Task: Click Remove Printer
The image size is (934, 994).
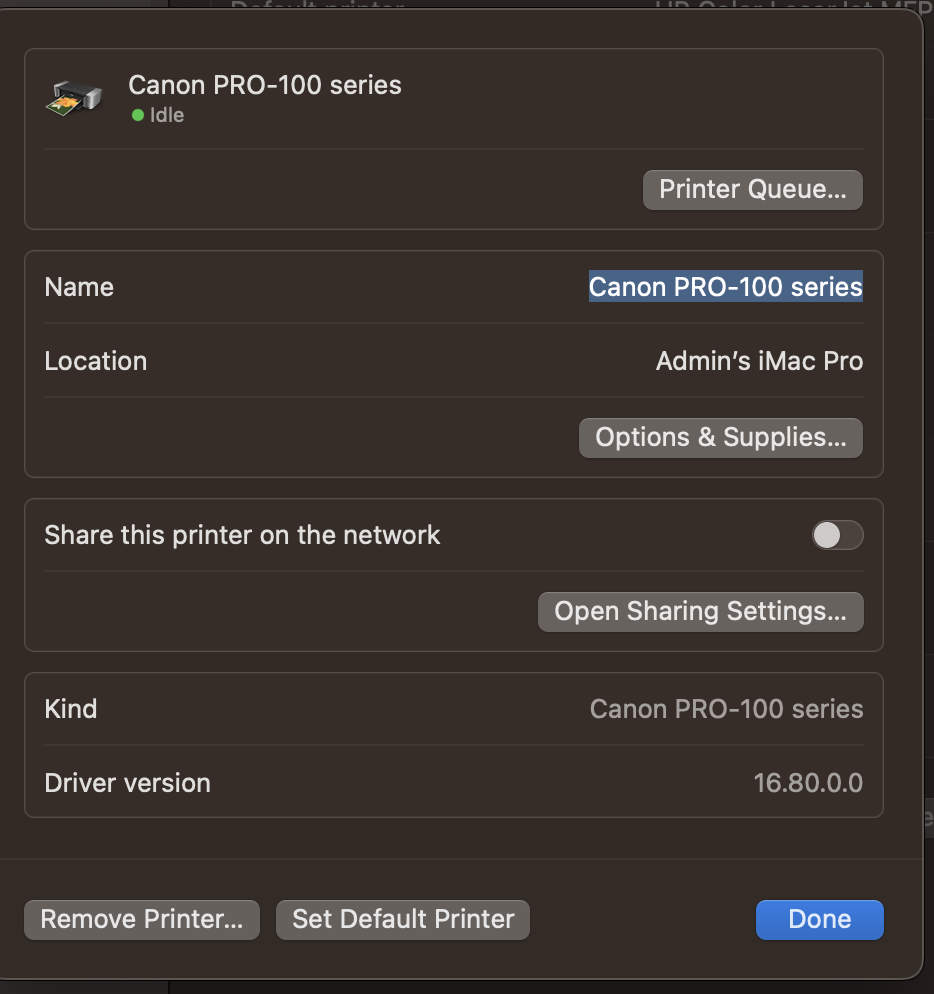Action: (x=141, y=919)
